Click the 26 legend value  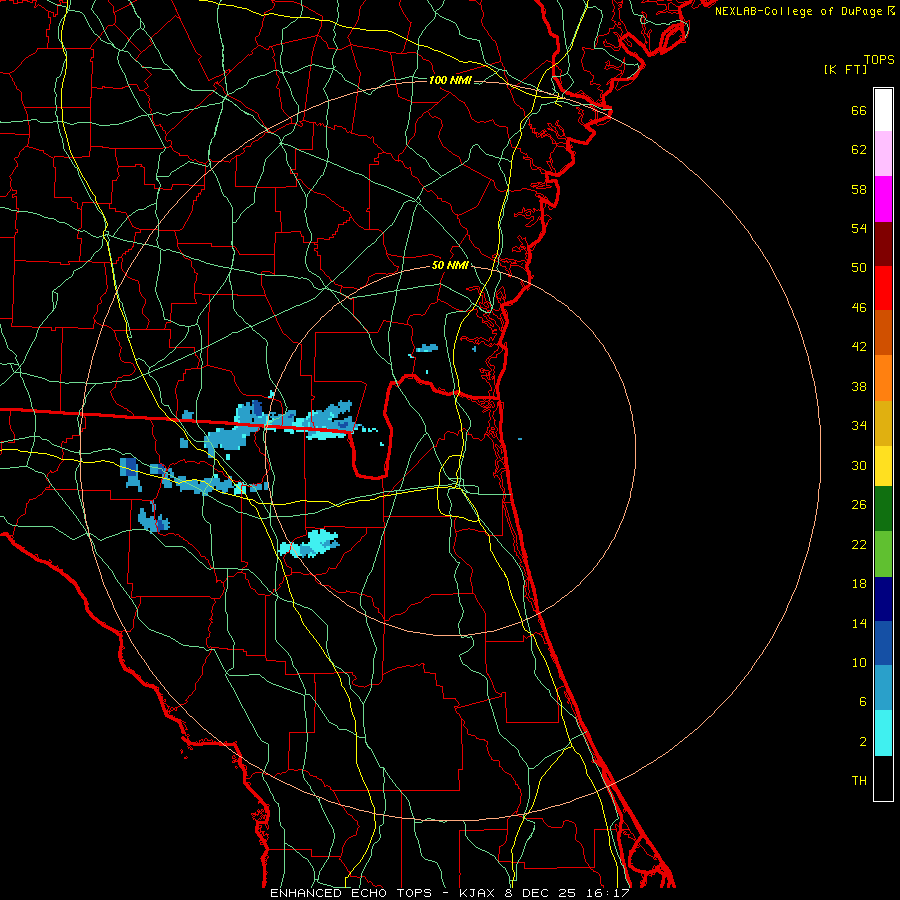[859, 505]
